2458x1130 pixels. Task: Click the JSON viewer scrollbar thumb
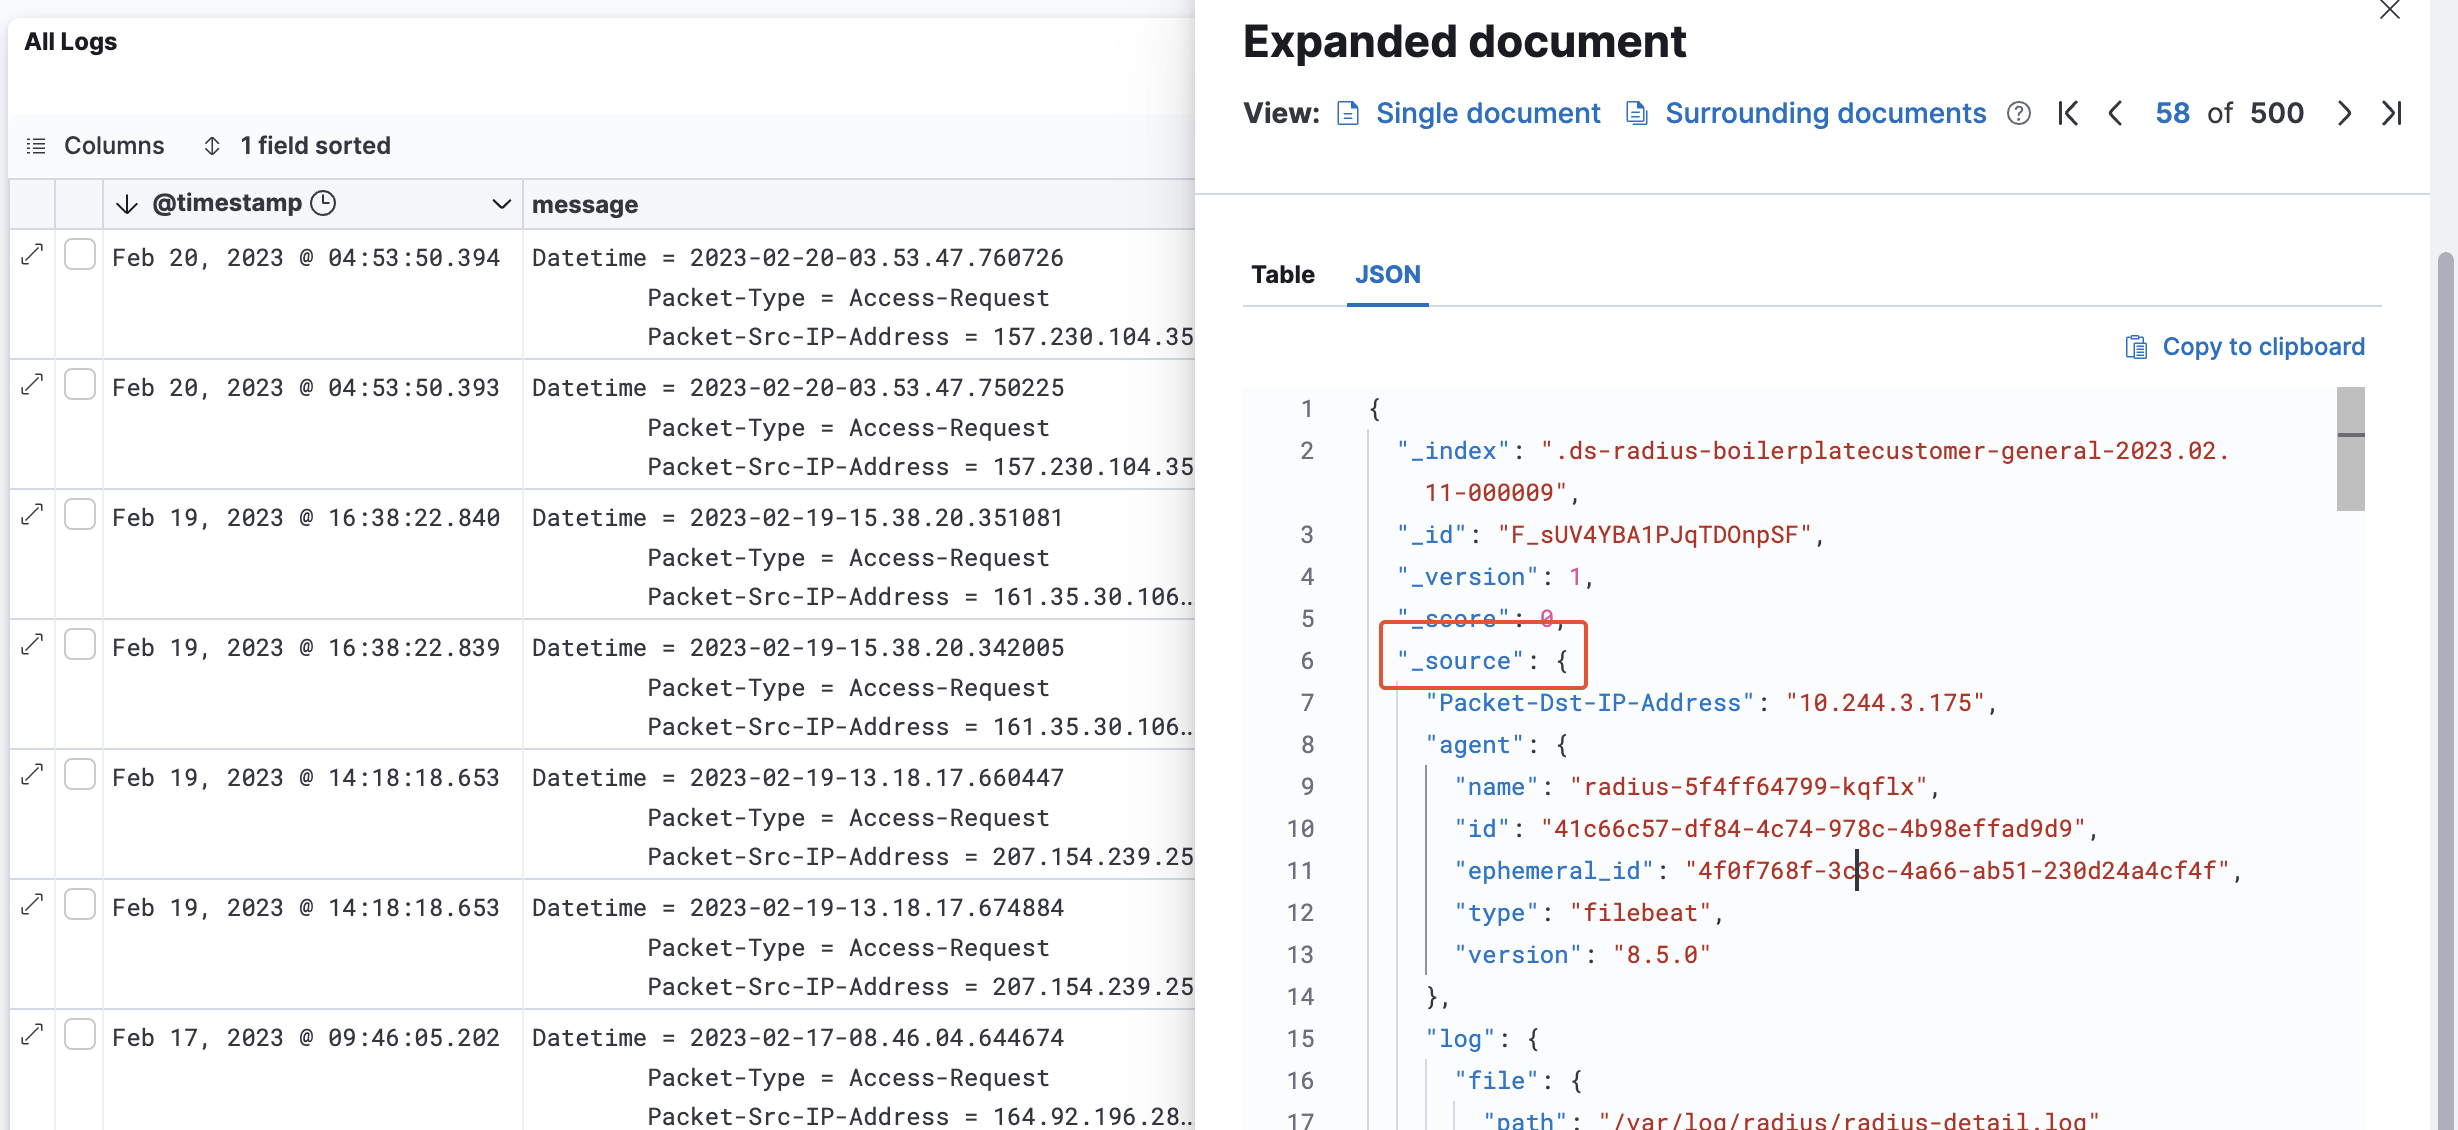coord(2350,450)
